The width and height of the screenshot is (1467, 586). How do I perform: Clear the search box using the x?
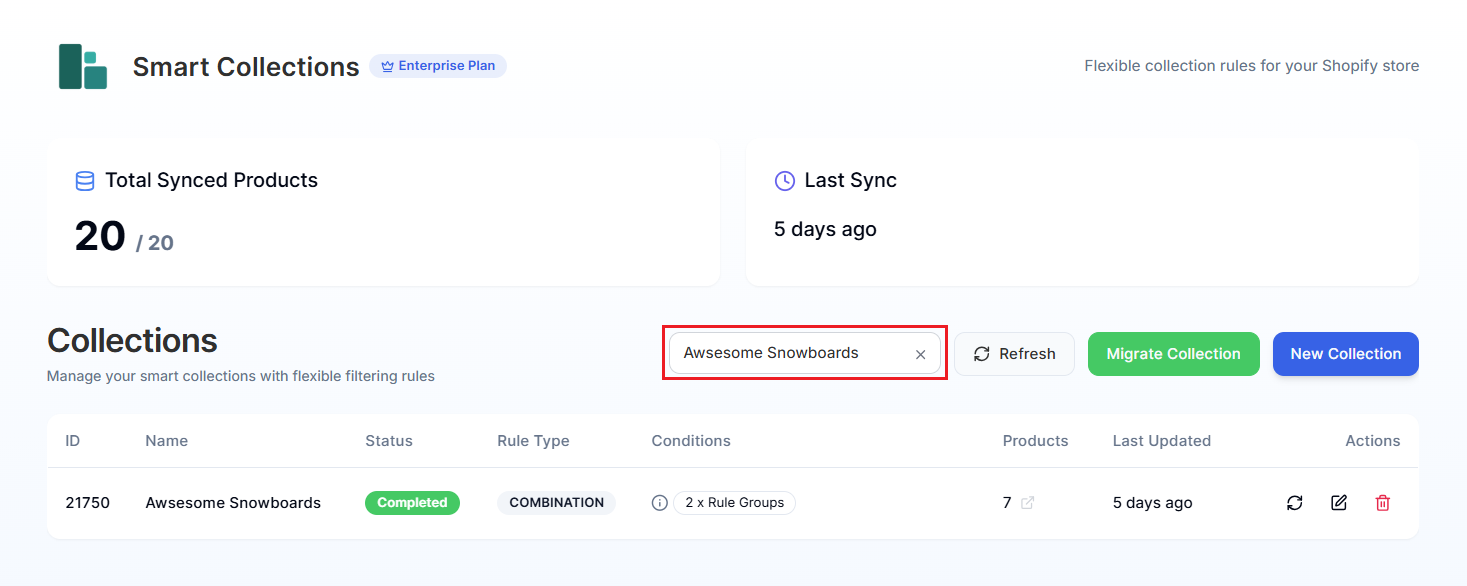[x=920, y=353]
